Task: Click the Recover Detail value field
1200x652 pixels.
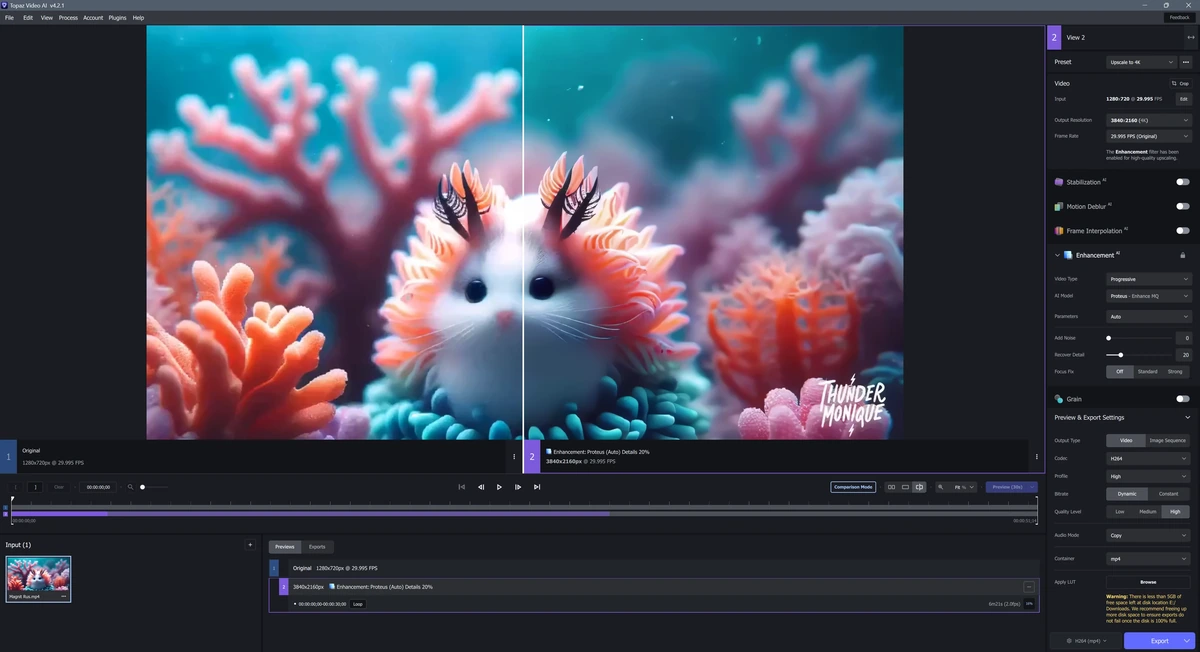Action: coord(1183,355)
